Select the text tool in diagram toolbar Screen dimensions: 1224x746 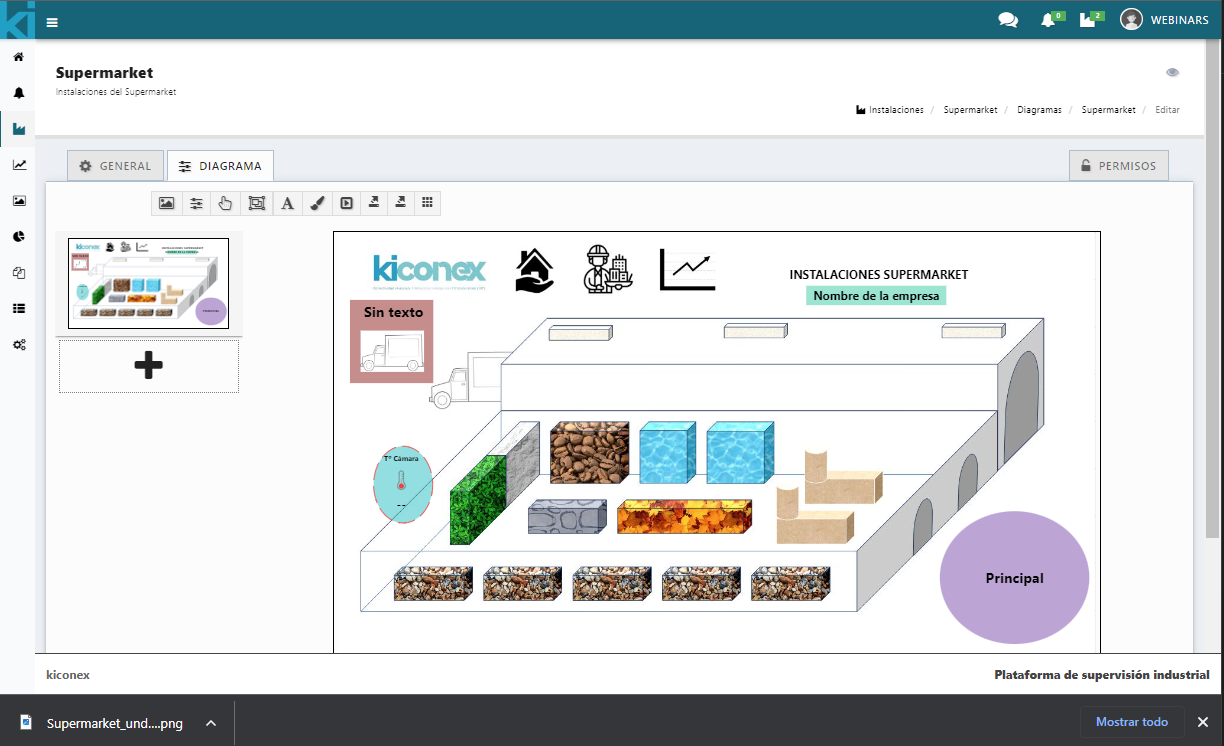[x=287, y=203]
